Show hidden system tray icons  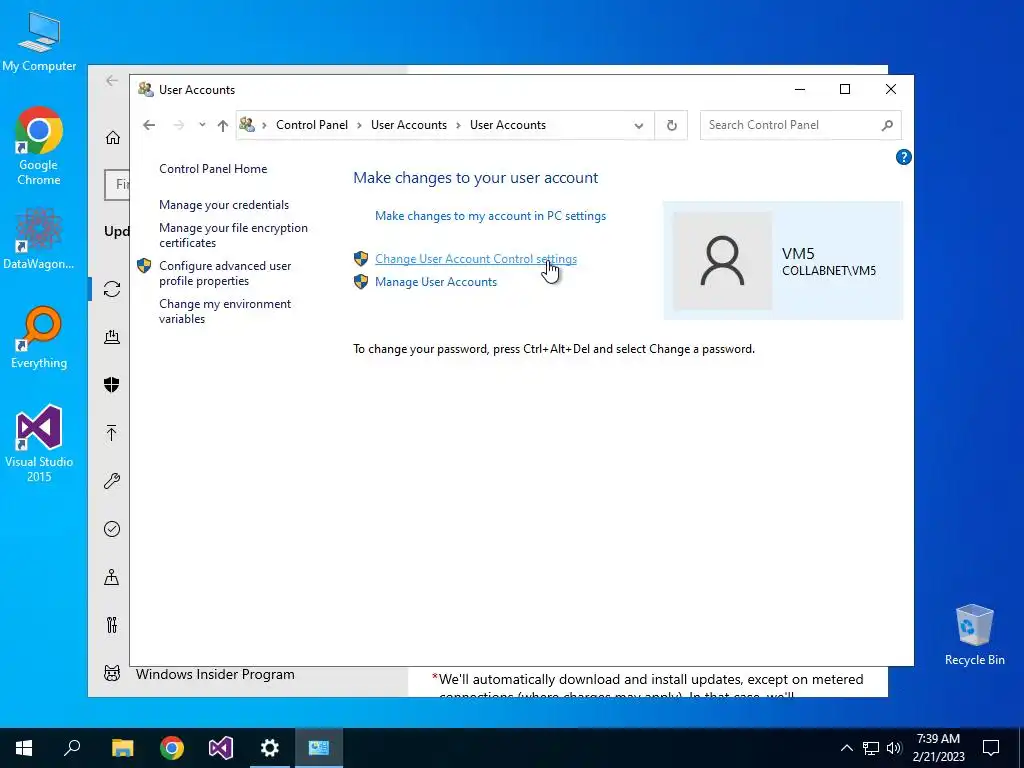846,748
